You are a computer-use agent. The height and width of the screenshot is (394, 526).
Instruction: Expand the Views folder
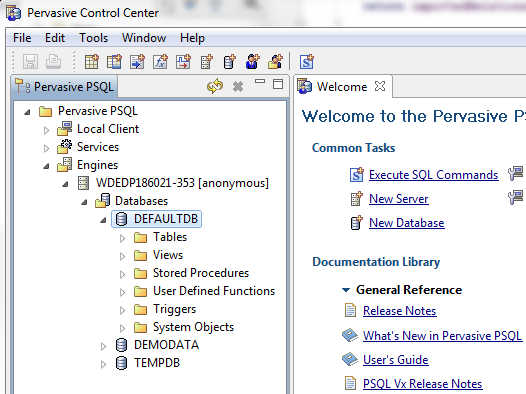(x=122, y=256)
